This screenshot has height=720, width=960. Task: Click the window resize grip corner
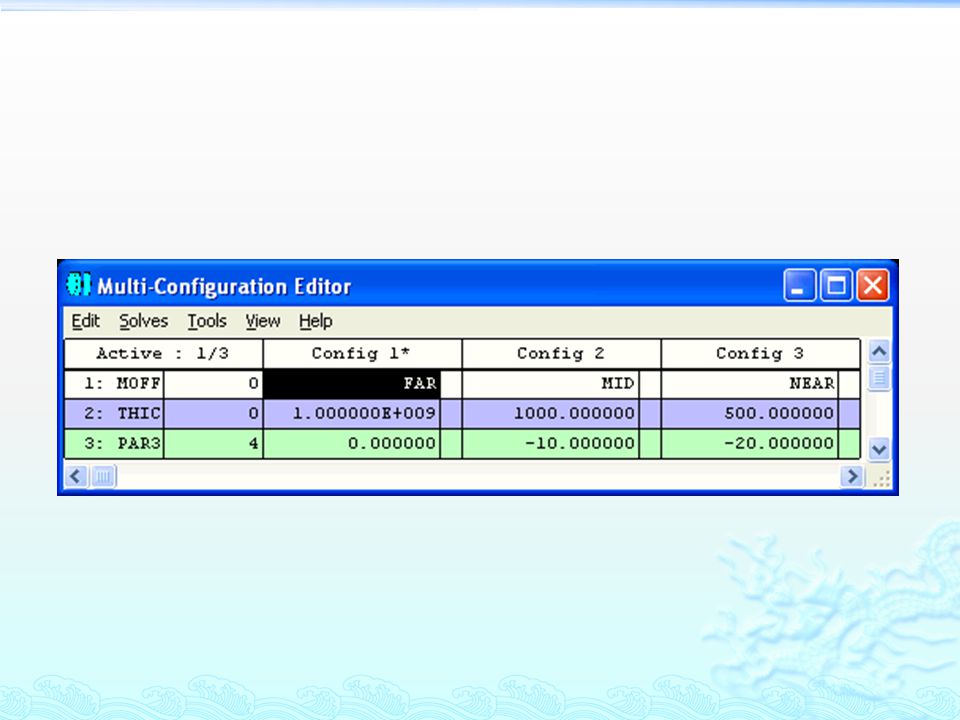(881, 478)
